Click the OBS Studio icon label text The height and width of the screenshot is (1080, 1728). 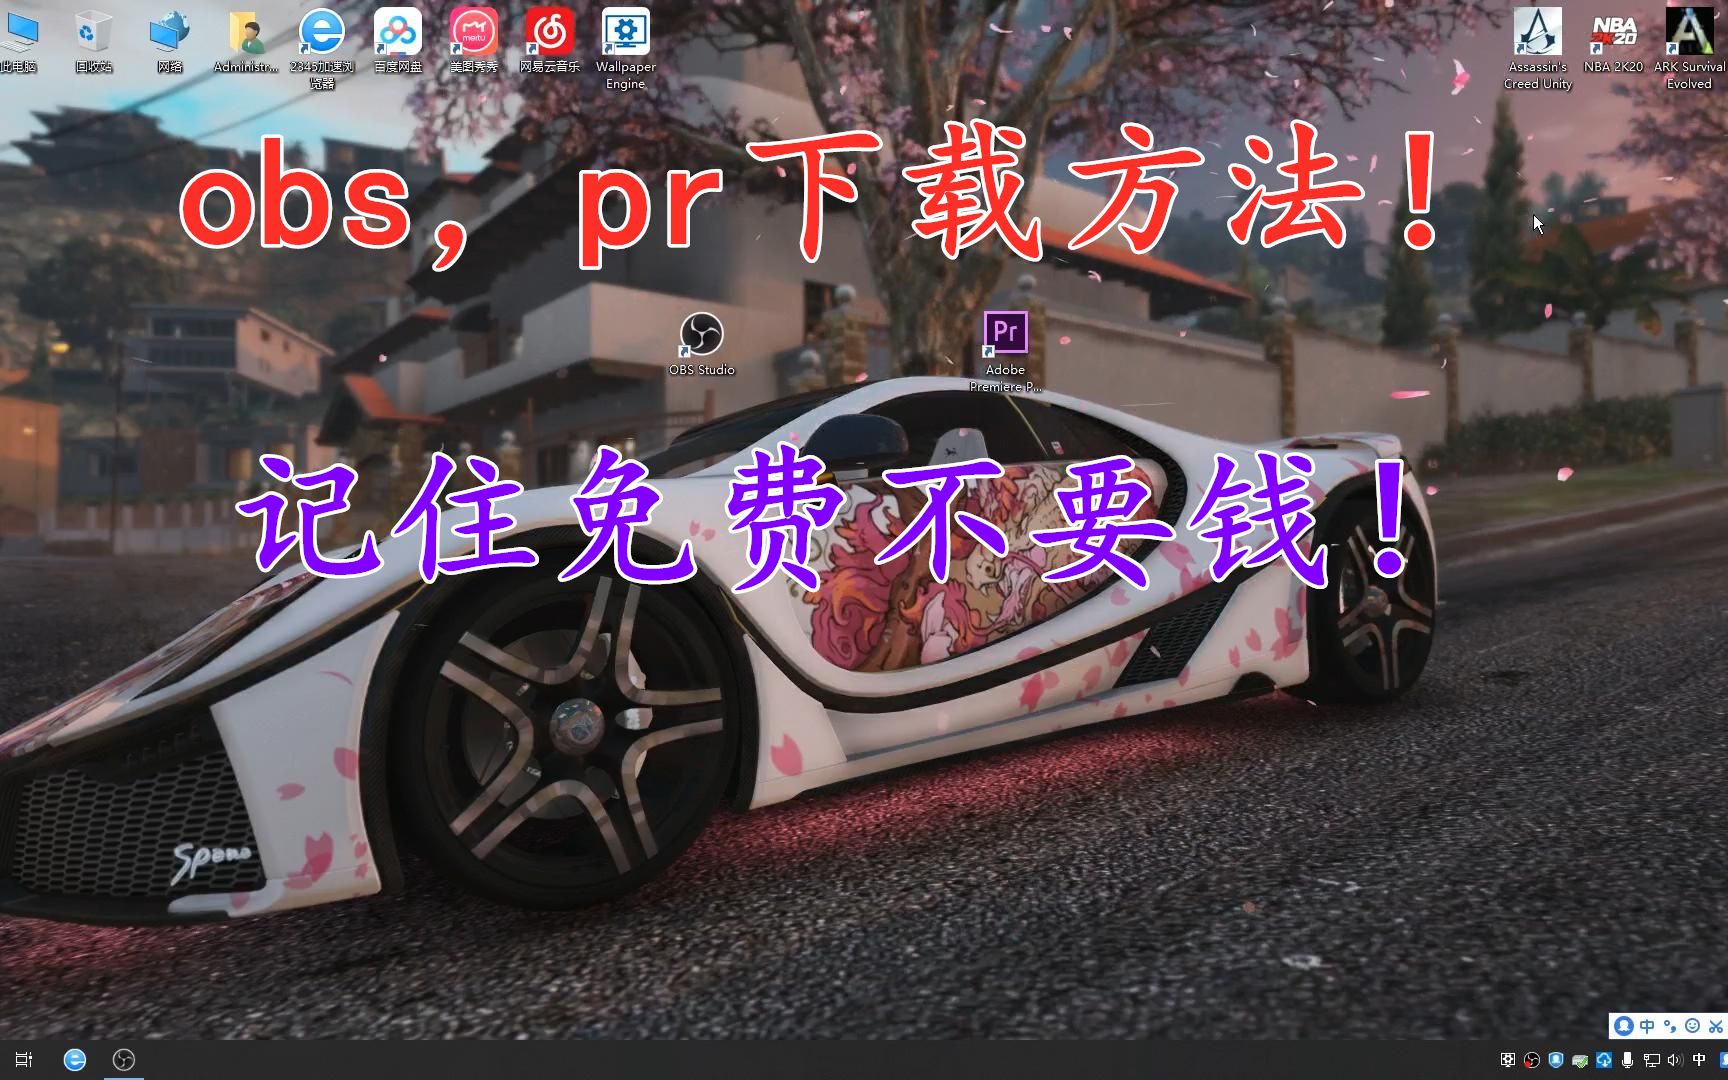point(702,370)
